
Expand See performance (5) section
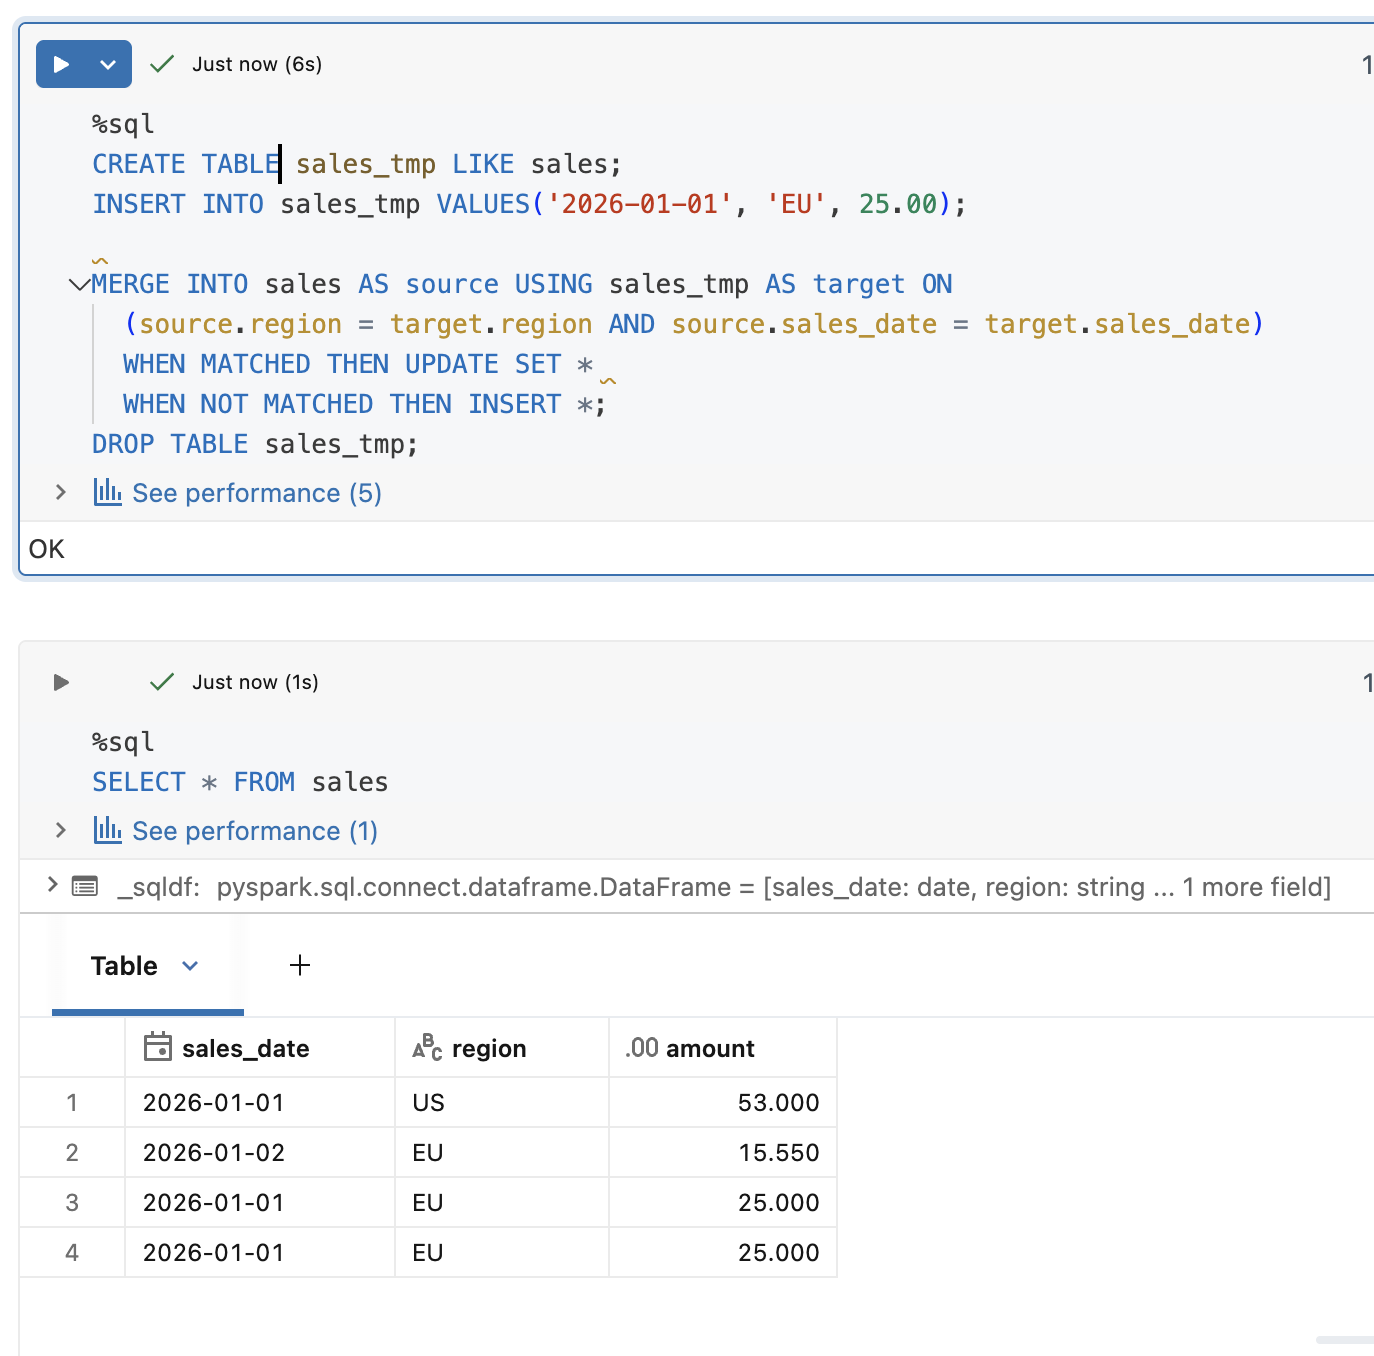(61, 492)
